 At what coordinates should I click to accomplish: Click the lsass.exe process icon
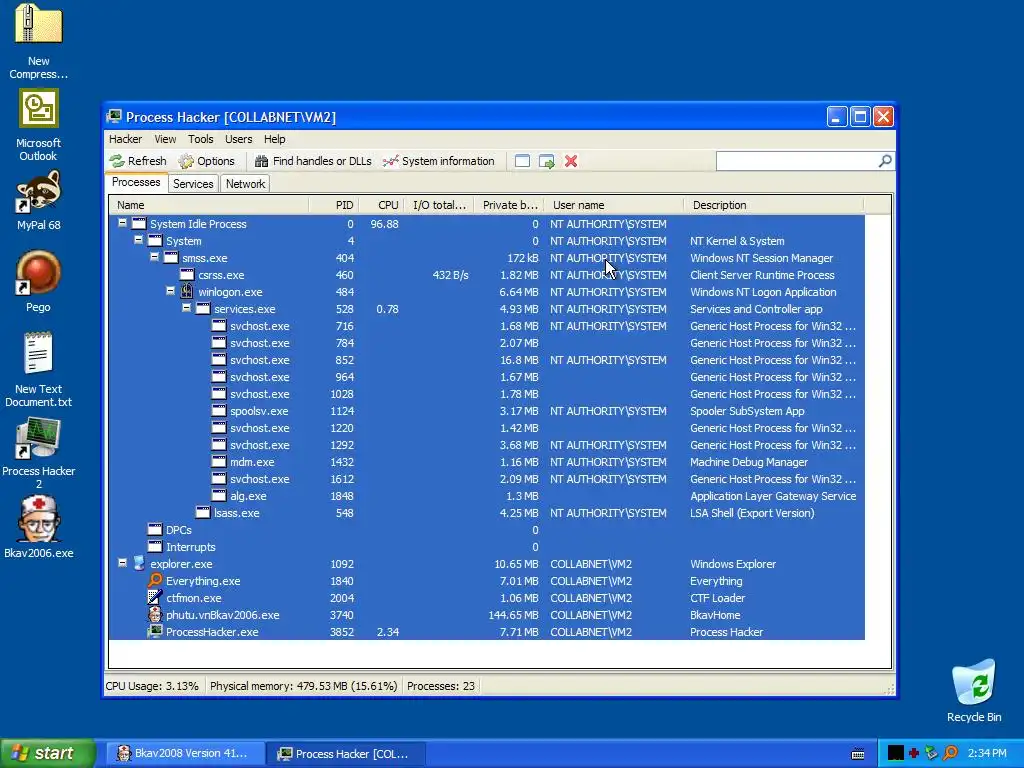point(203,512)
